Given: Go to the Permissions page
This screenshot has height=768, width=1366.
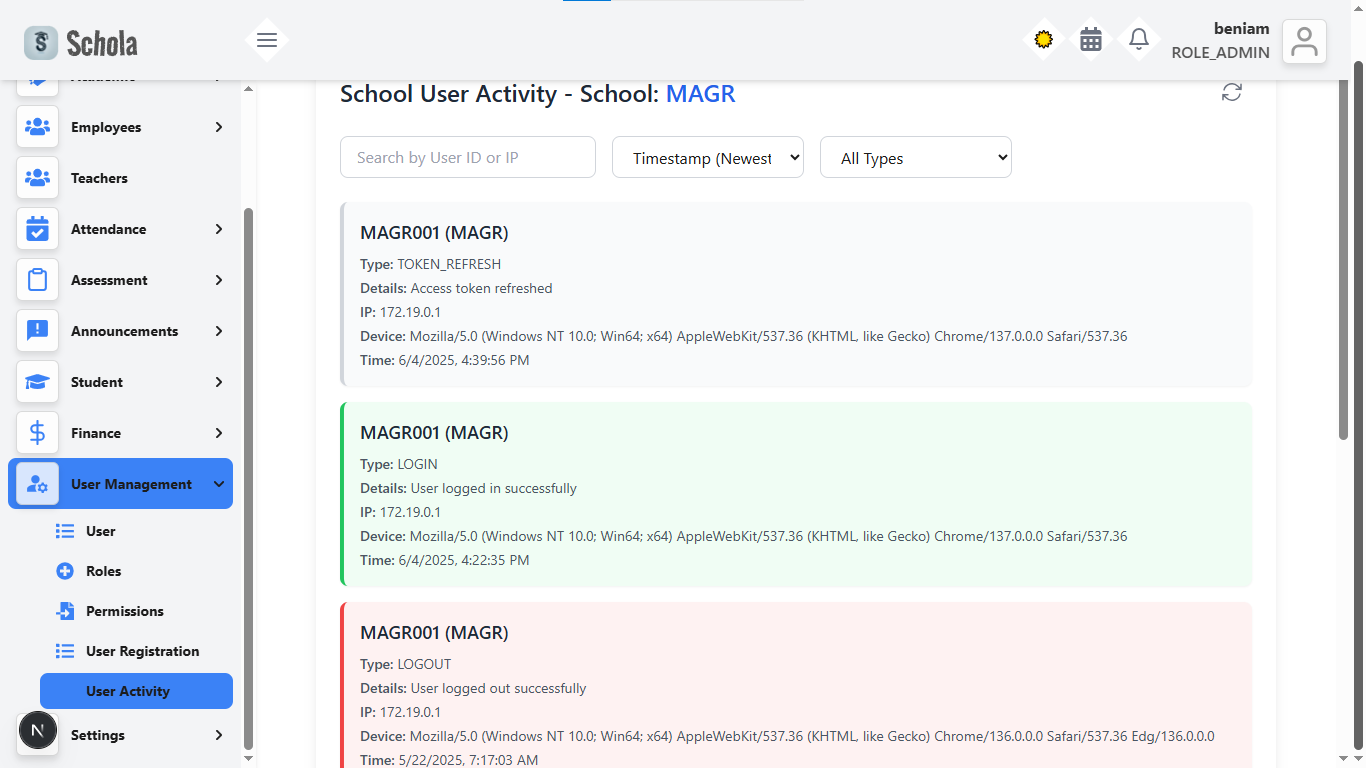Looking at the screenshot, I should point(124,611).
